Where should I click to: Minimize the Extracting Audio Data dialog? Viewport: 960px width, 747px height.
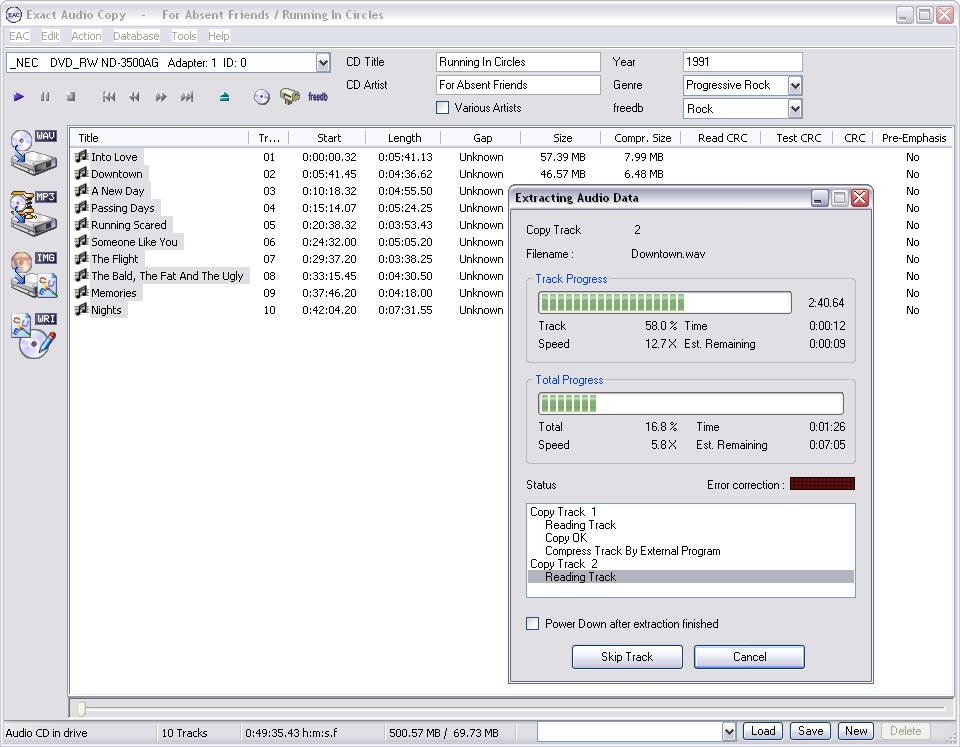[x=819, y=198]
